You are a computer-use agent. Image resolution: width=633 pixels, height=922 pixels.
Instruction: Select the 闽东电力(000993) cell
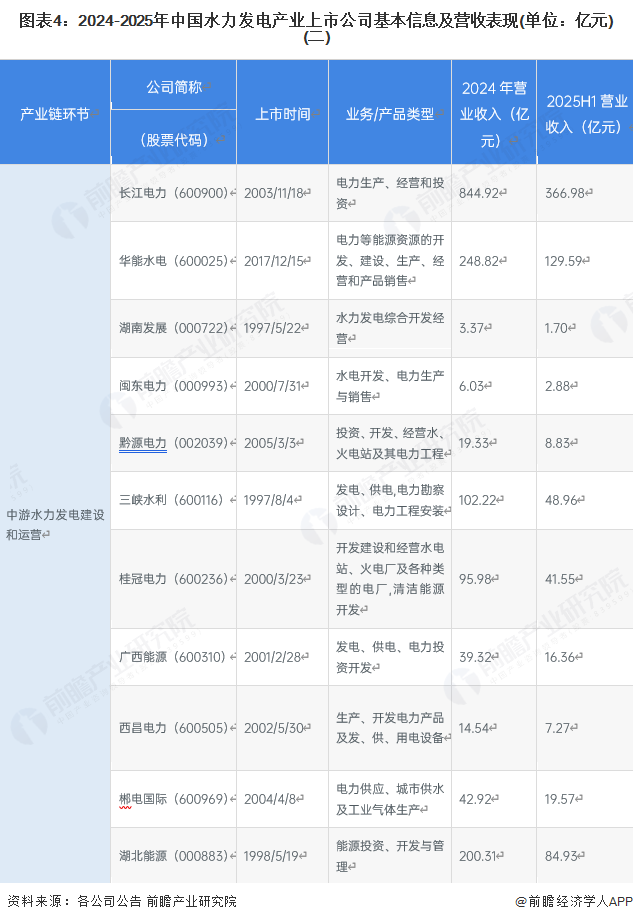(173, 386)
